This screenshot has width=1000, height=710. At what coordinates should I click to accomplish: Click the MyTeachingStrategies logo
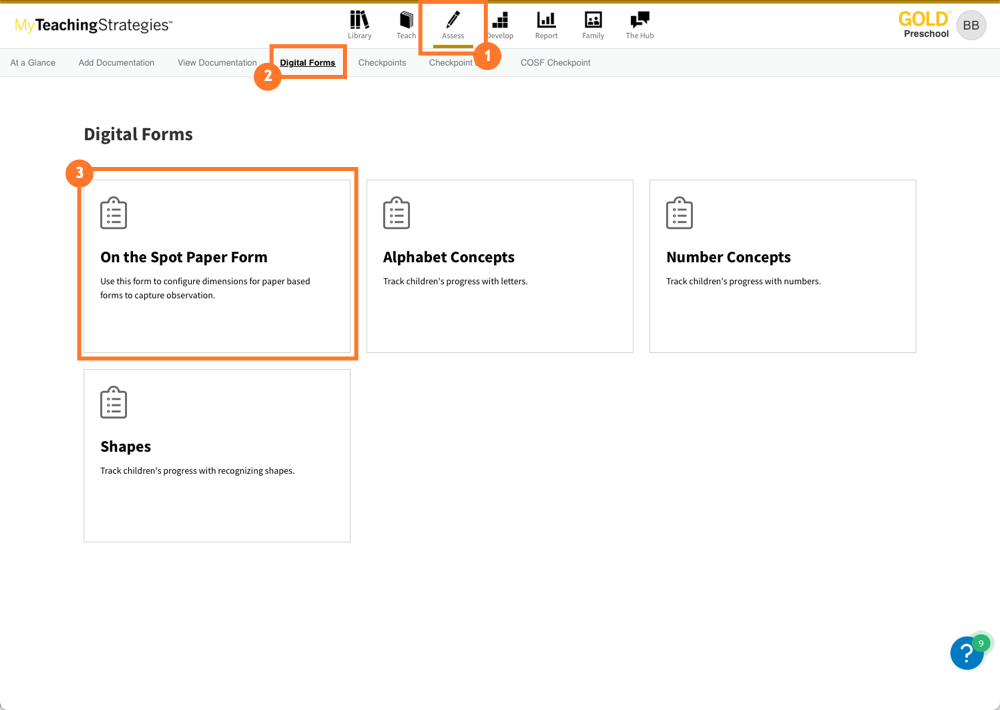93,25
